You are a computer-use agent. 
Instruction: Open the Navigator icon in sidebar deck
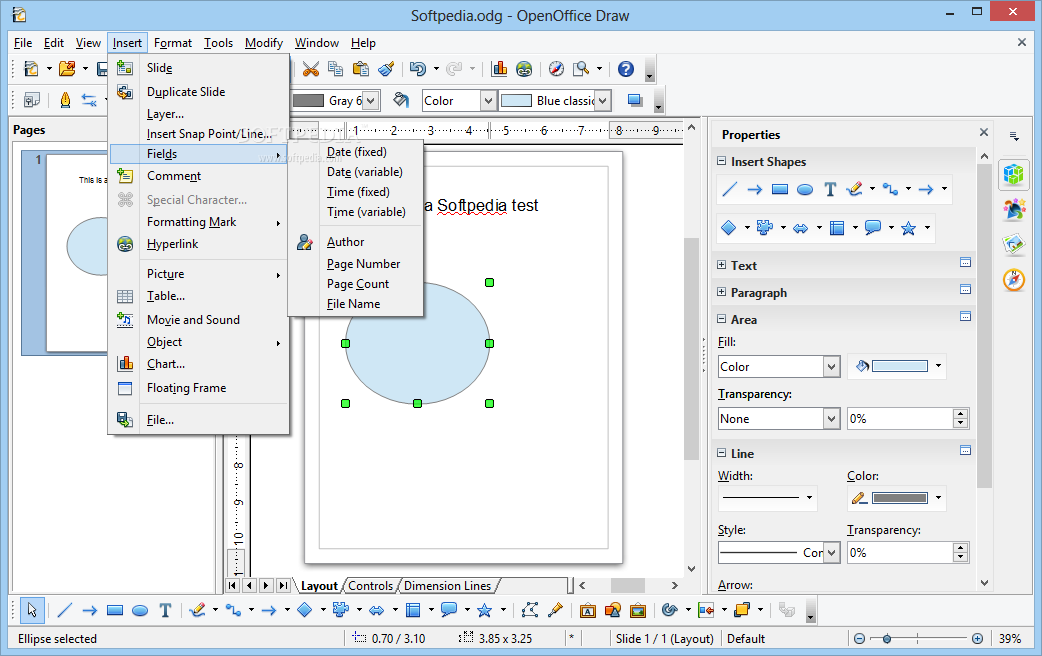(1014, 279)
